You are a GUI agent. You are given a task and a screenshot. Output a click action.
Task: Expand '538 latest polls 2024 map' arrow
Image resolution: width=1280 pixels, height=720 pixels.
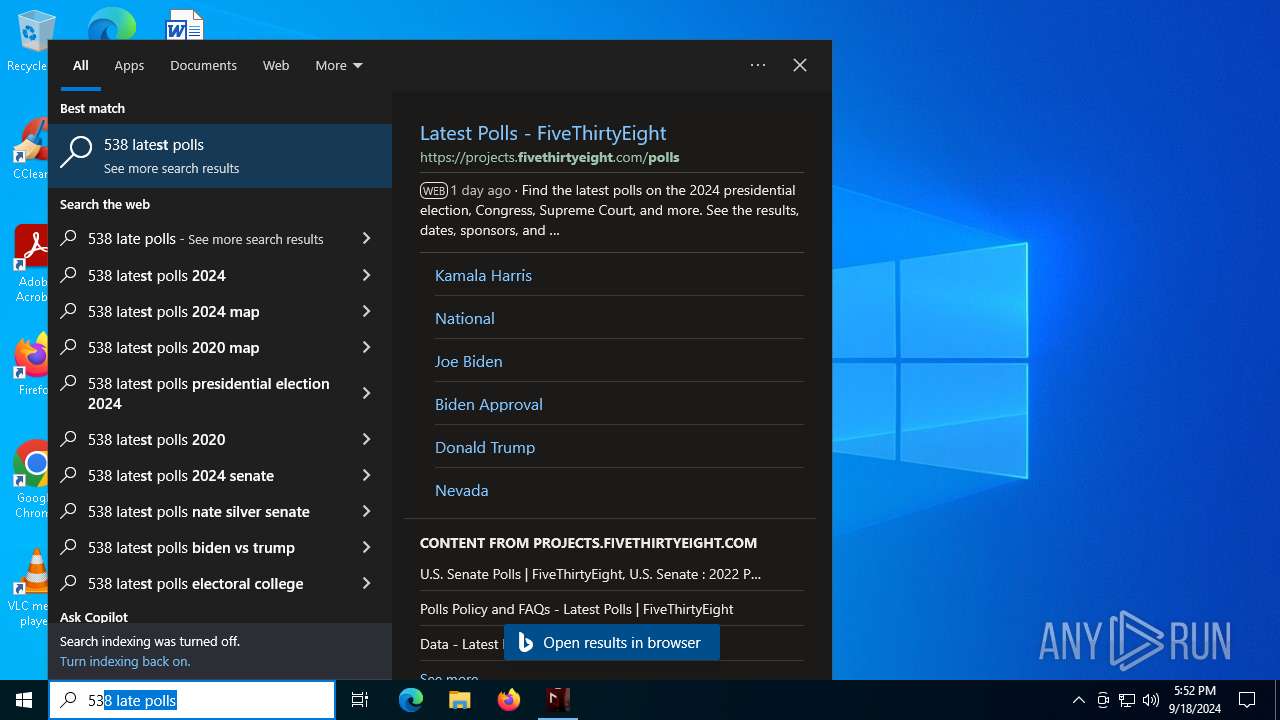pyautogui.click(x=366, y=311)
